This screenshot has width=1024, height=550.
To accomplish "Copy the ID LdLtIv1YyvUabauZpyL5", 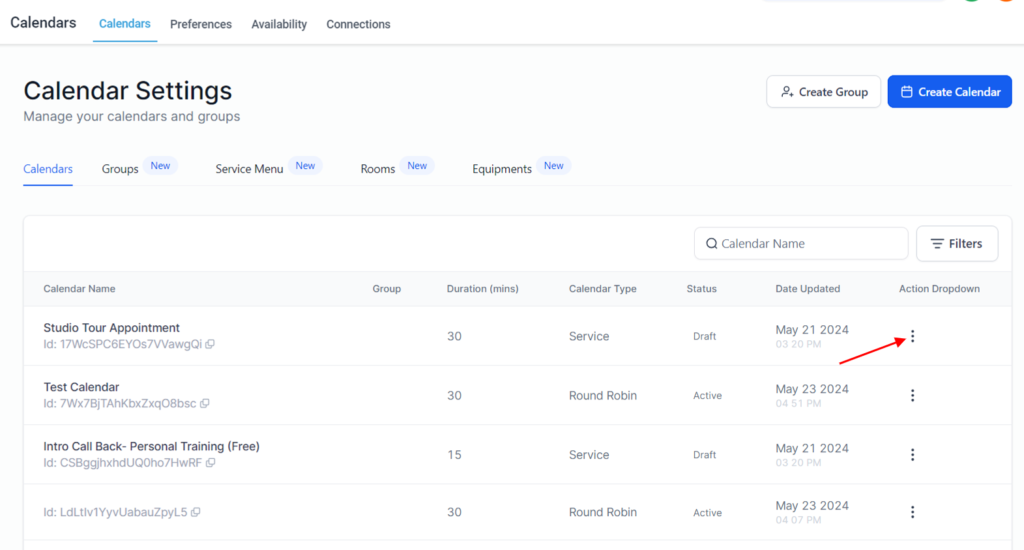I will tap(195, 513).
